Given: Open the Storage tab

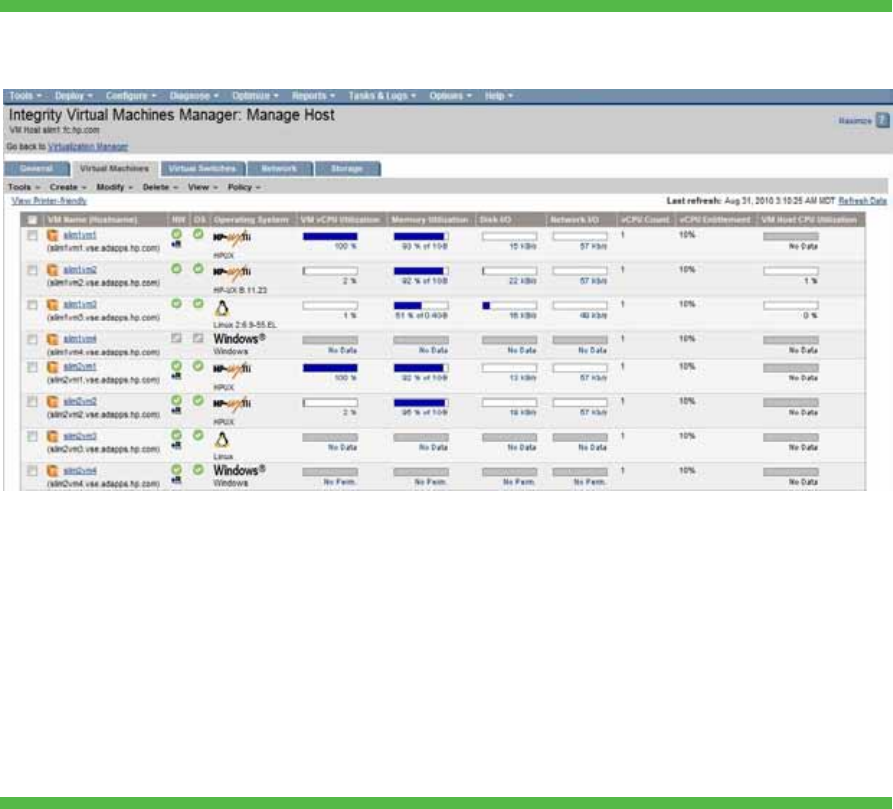Looking at the screenshot, I should click(347, 169).
